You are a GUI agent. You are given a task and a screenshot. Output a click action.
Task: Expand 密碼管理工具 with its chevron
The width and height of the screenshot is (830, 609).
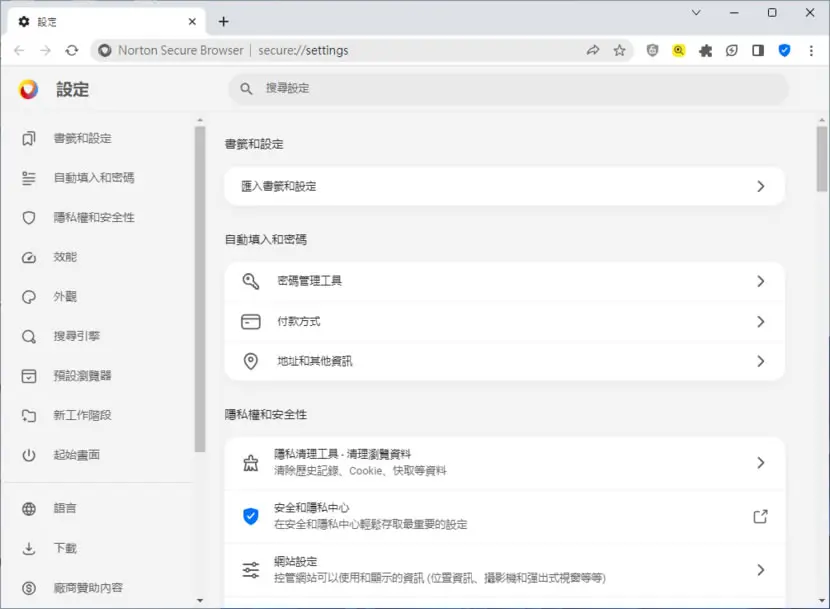[761, 281]
